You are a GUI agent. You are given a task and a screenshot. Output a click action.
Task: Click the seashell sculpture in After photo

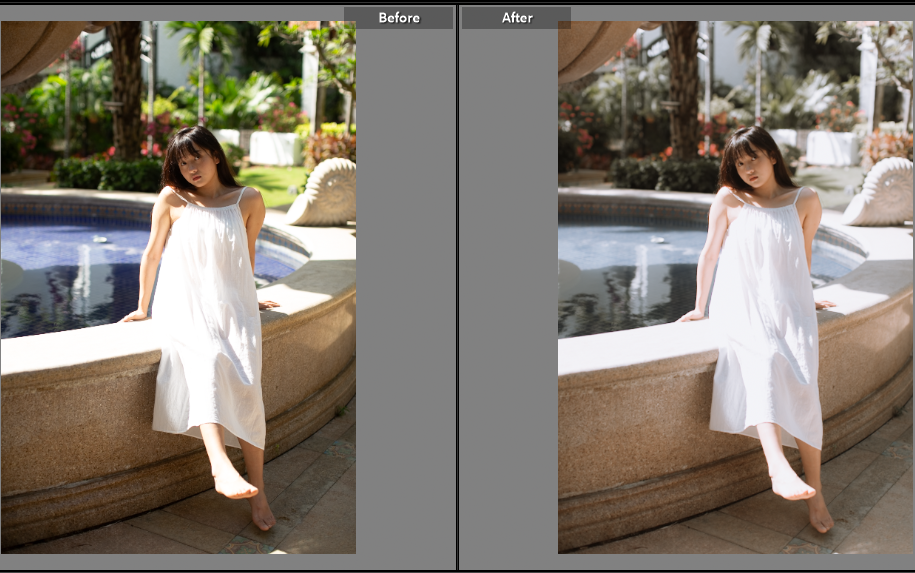click(880, 193)
